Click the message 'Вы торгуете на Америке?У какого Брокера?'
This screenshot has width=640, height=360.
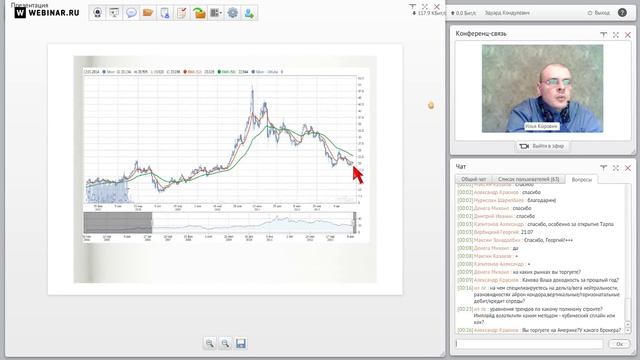click(x=571, y=330)
